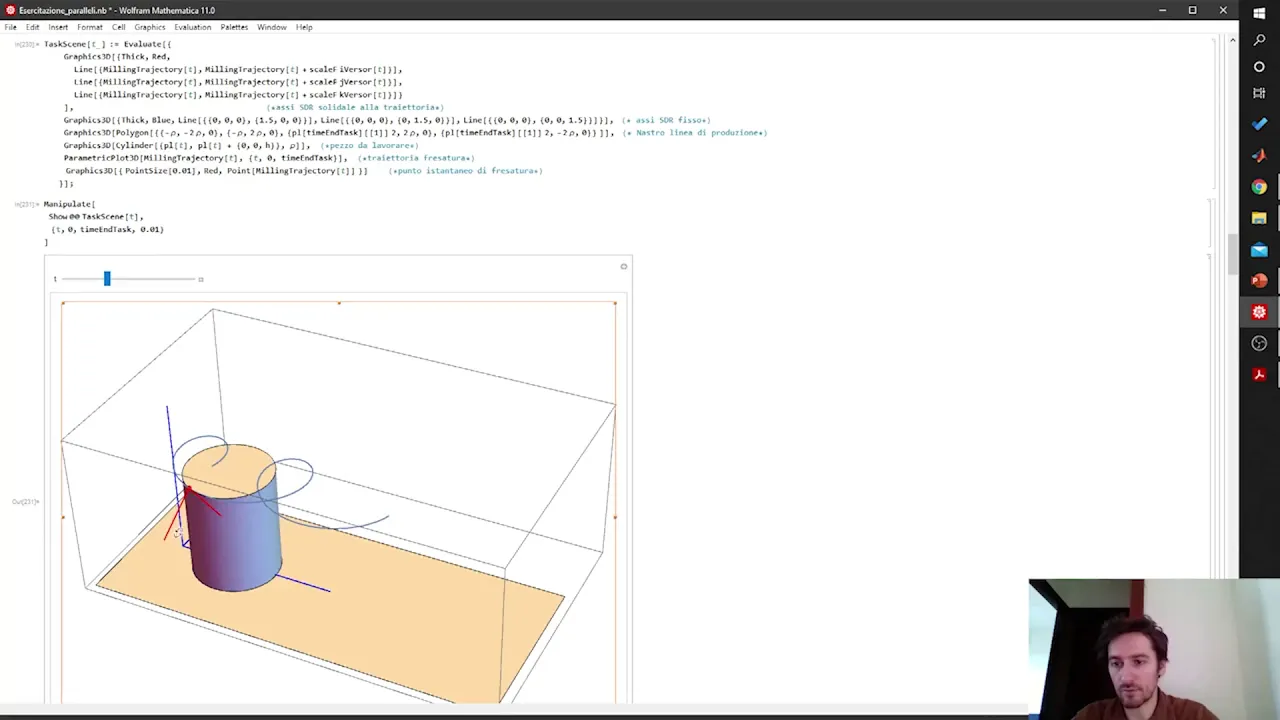This screenshot has width=1280, height=720.
Task: Open File Explorer from the taskbar
Action: [1259, 218]
